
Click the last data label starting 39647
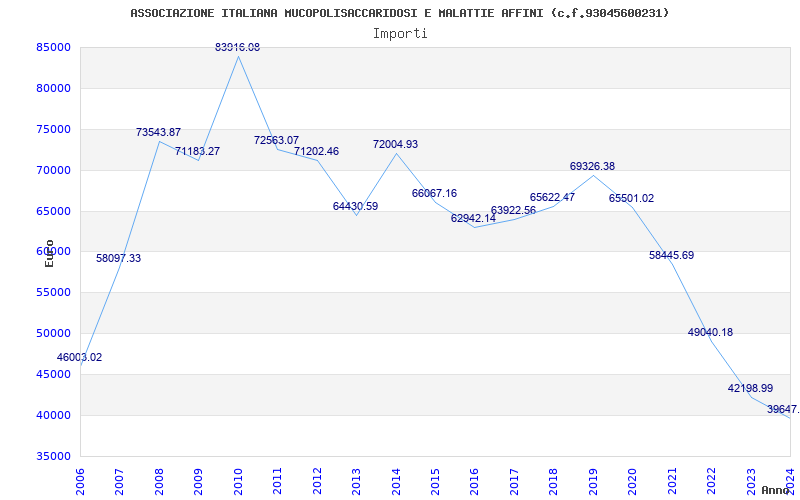(783, 409)
